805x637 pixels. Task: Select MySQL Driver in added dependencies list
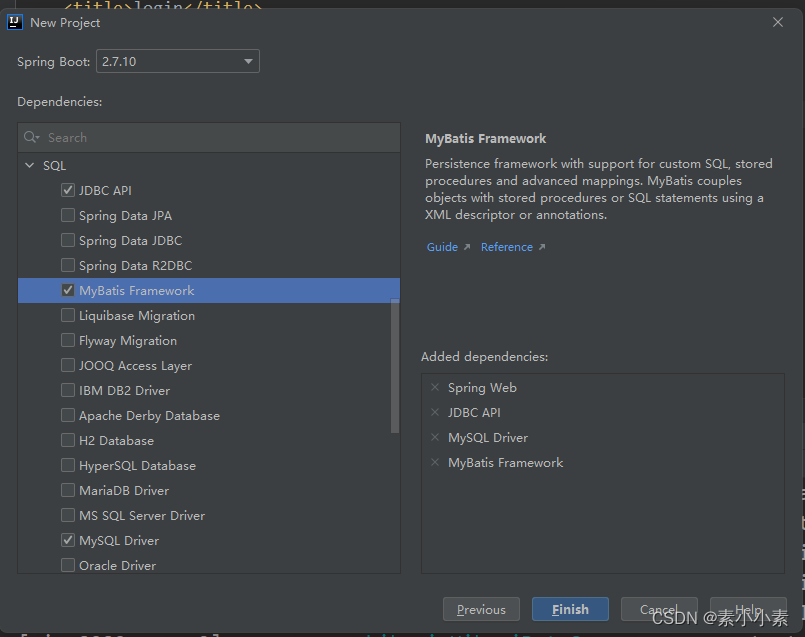pos(488,438)
